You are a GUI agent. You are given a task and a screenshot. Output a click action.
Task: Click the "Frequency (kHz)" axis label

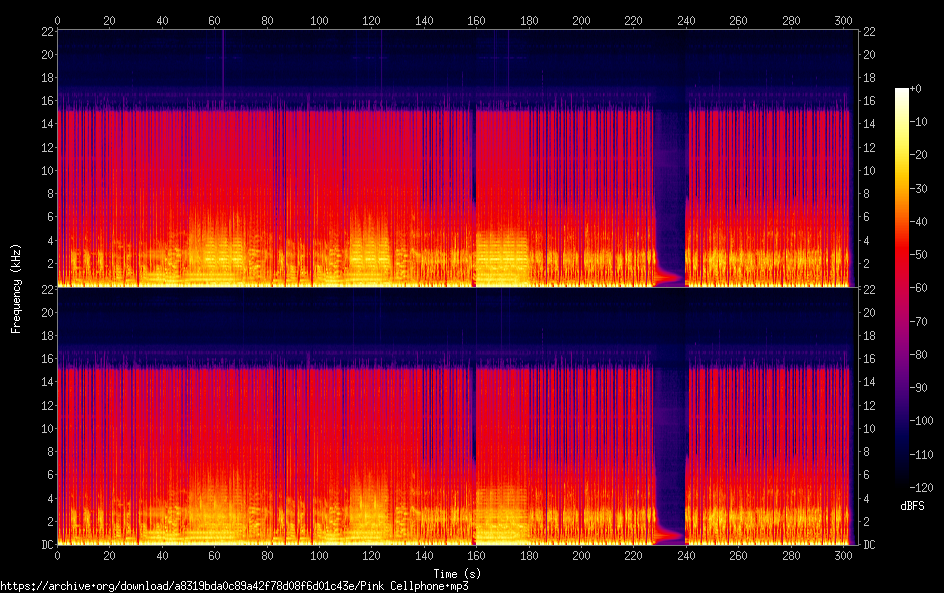pyautogui.click(x=16, y=288)
